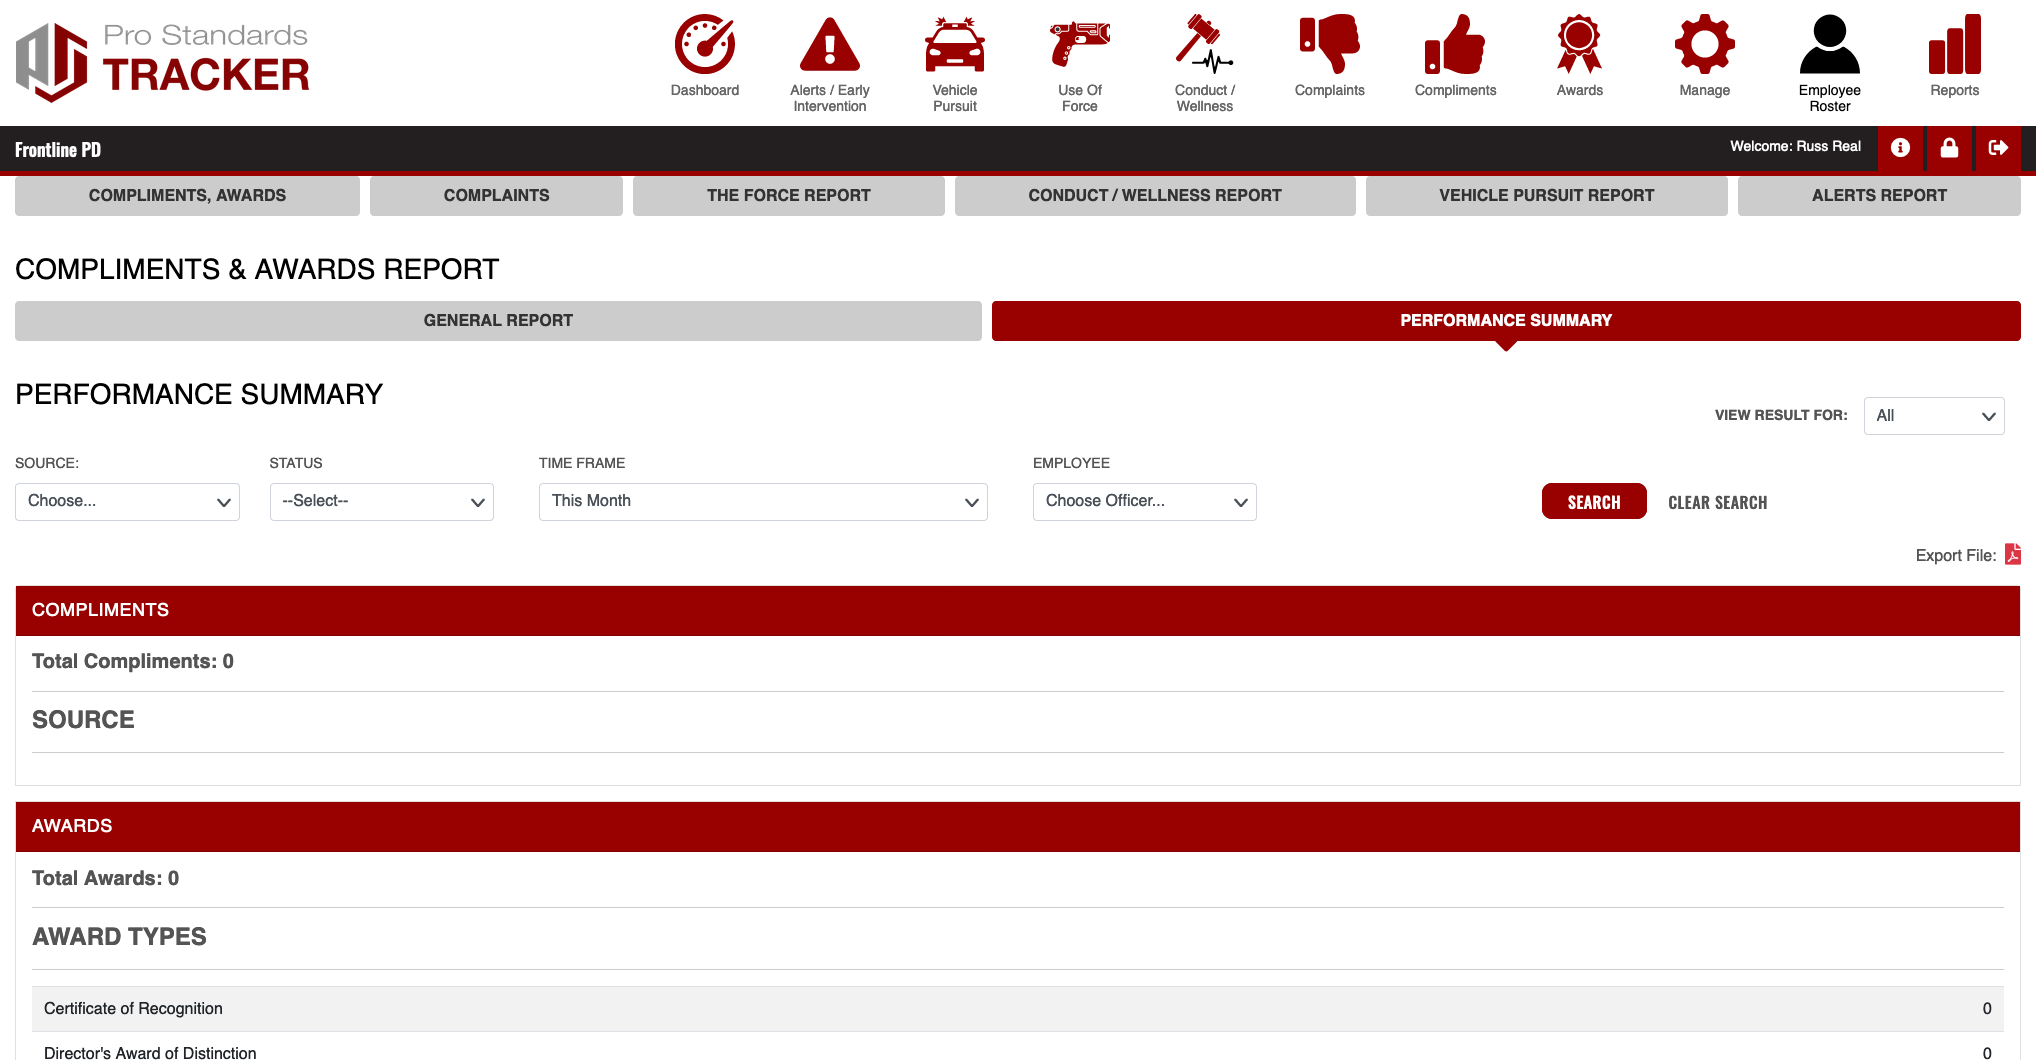2036x1060 pixels.
Task: Expand the Choose Officer dropdown
Action: coord(1144,502)
